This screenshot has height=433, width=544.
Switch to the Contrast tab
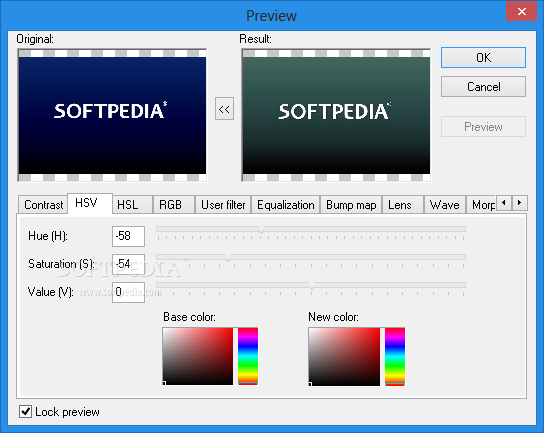[43, 205]
